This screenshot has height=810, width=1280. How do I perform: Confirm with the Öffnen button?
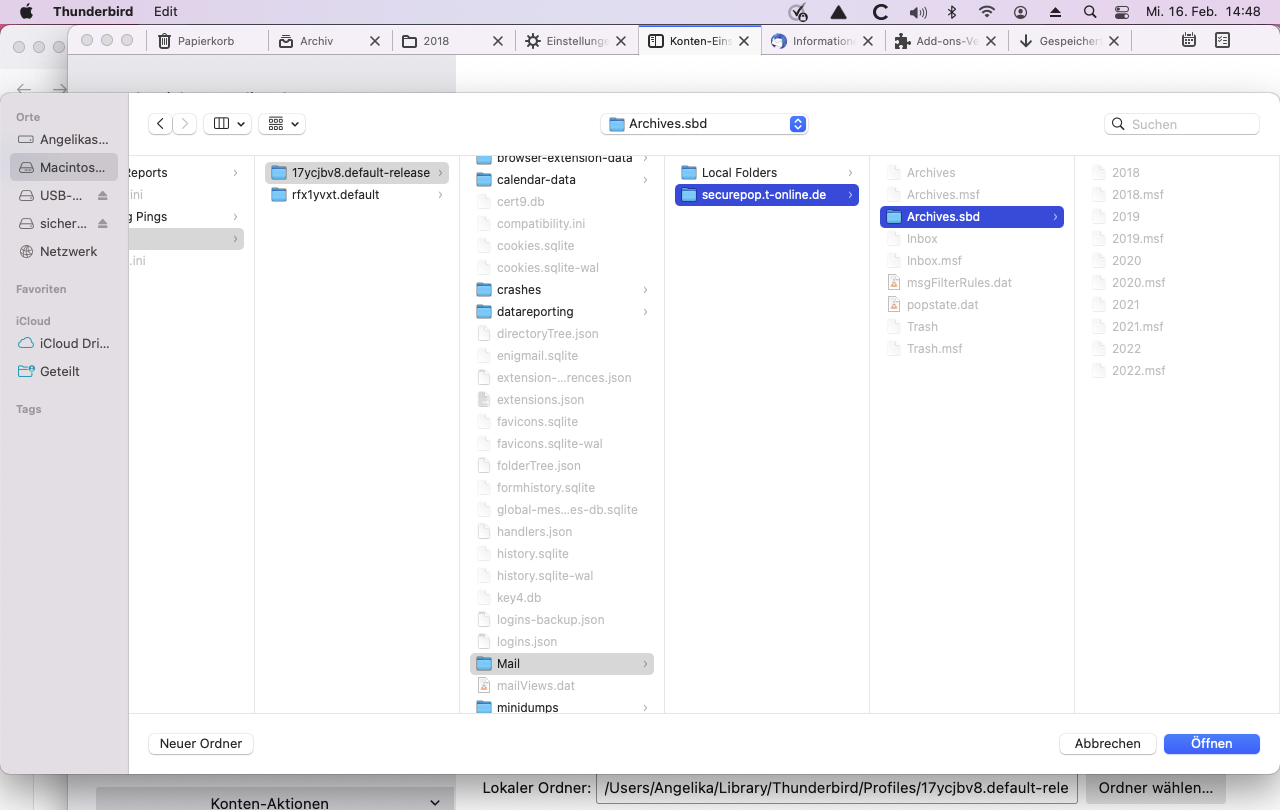coord(1212,743)
